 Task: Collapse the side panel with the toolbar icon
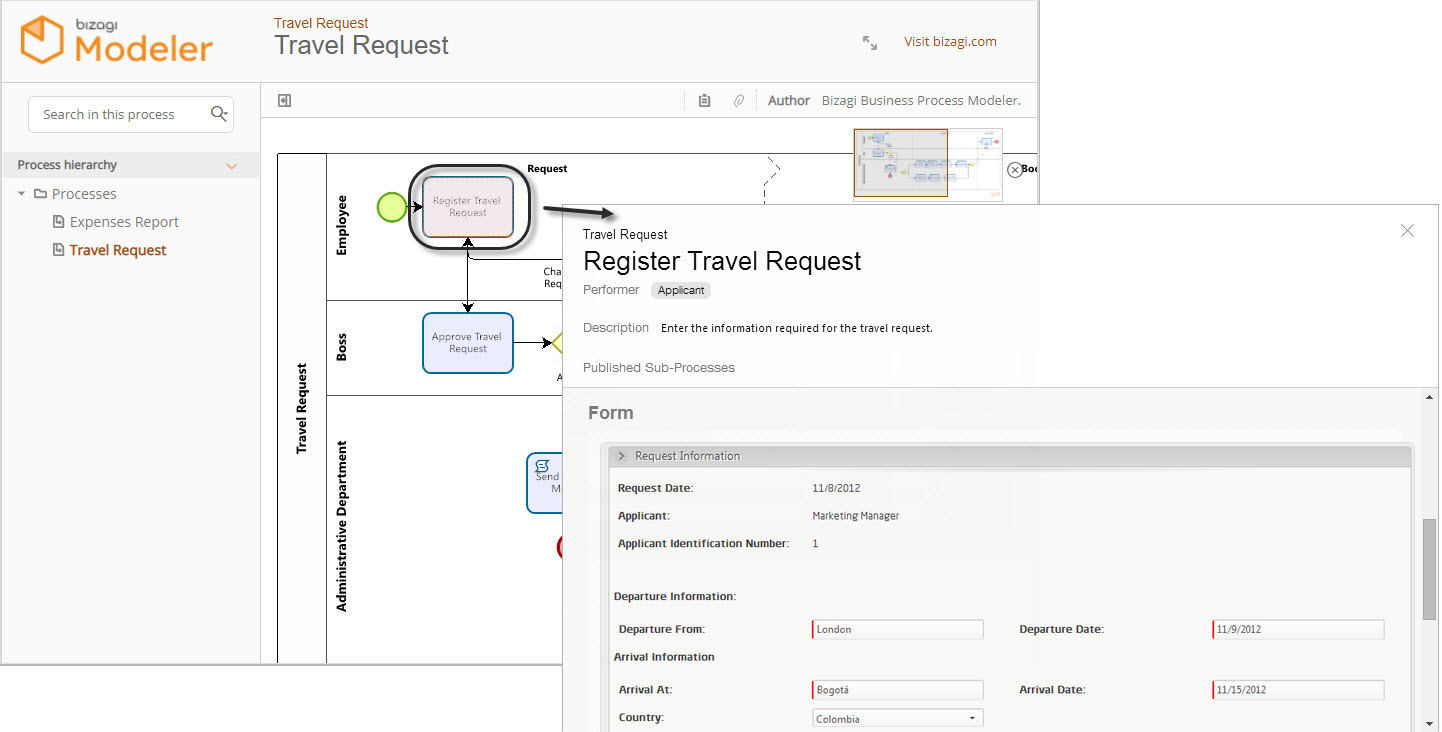(284, 101)
